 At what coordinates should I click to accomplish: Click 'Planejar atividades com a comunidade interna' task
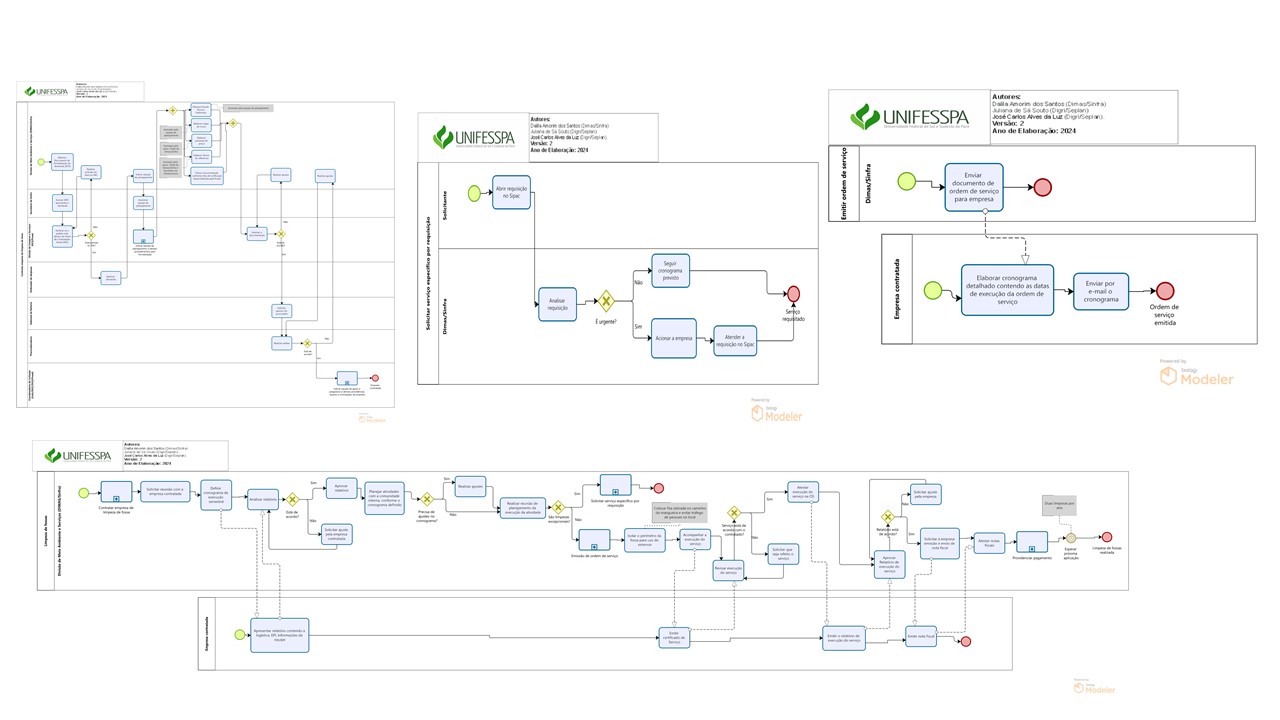tap(385, 498)
